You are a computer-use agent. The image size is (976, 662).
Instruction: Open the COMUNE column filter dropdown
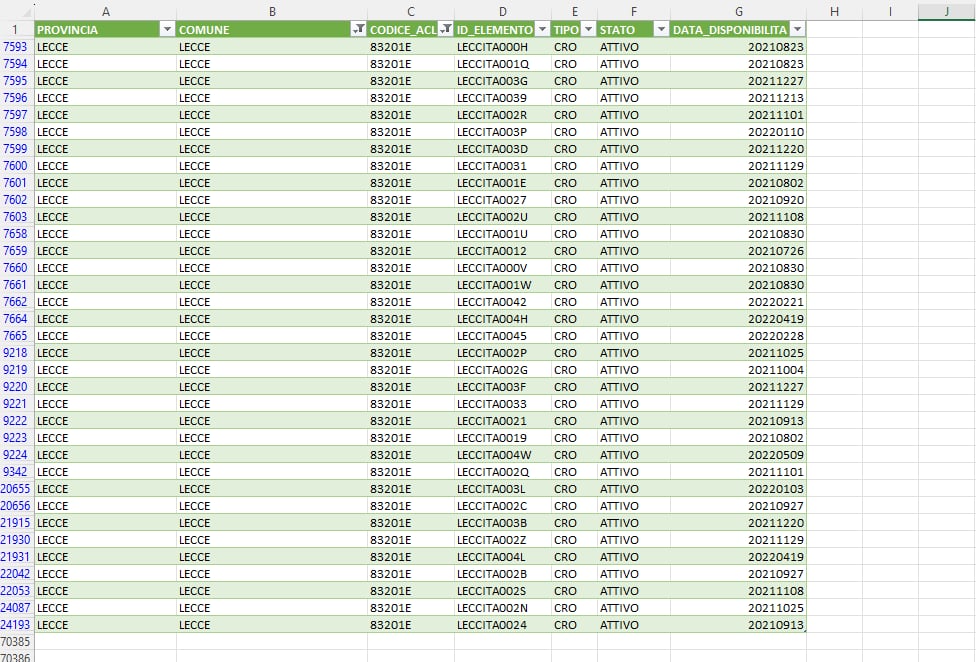(359, 29)
